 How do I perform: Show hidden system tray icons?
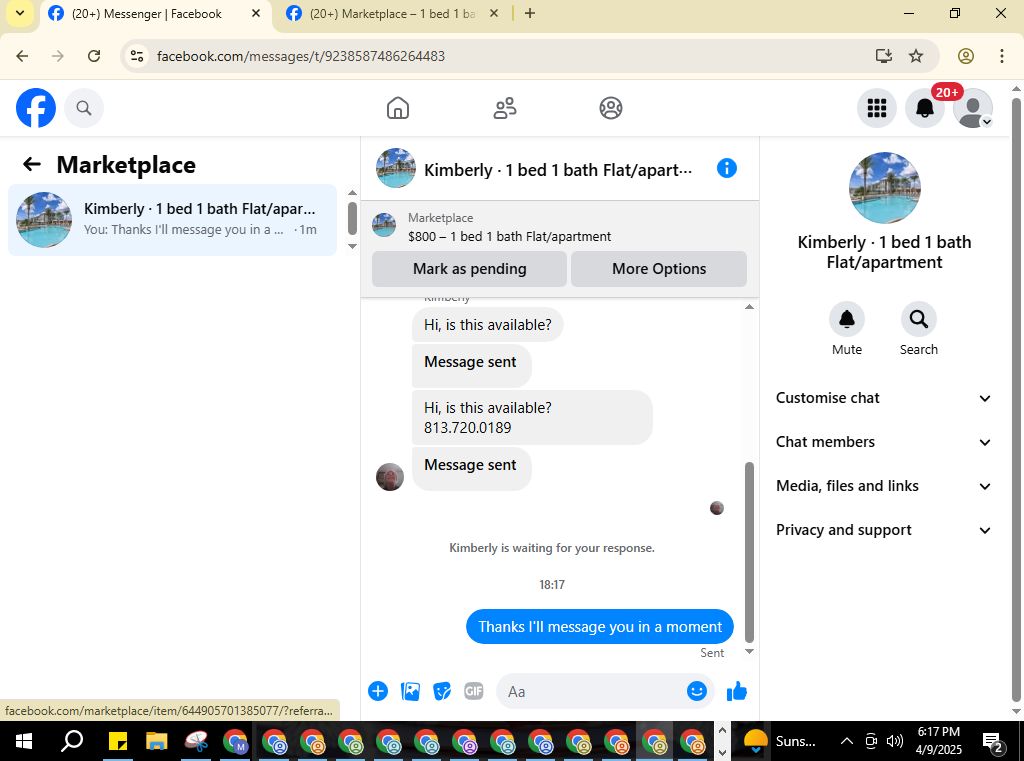pos(846,741)
